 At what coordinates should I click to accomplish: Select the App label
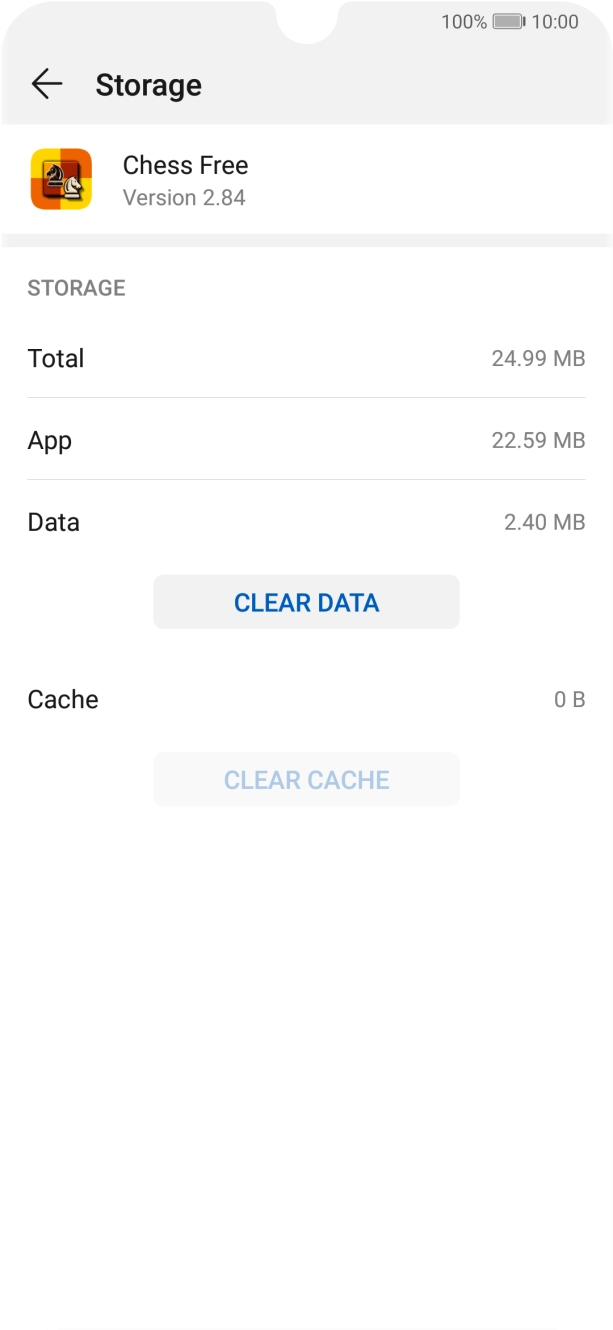point(50,441)
